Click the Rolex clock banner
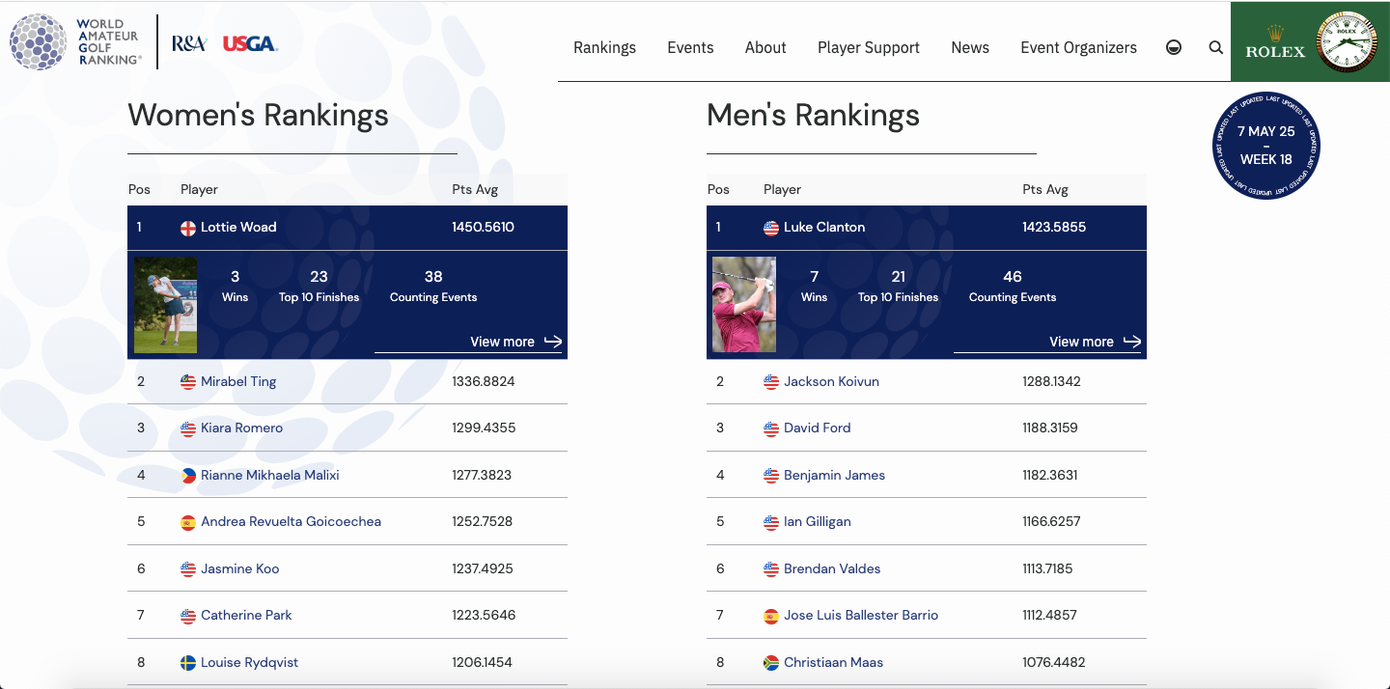Screen dimensions: 1390x689 (x=1309, y=41)
